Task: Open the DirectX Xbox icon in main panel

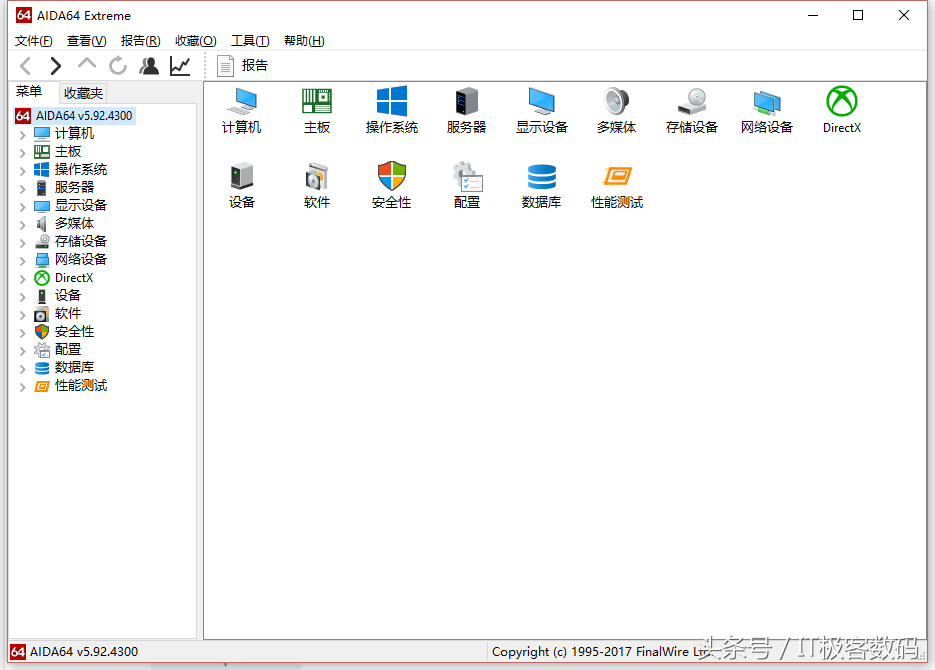Action: [842, 110]
